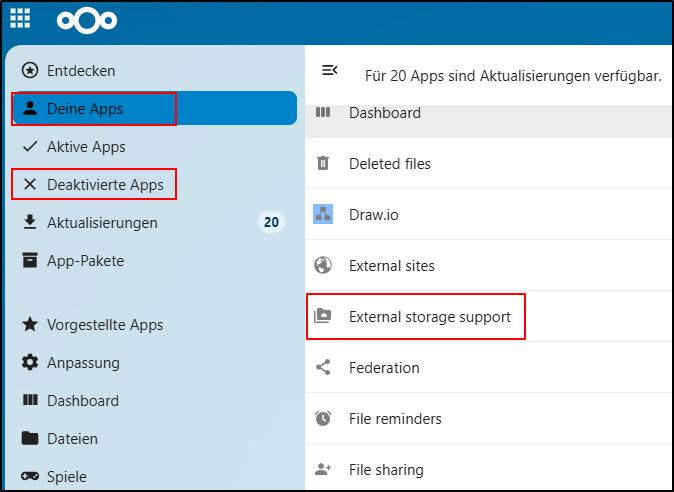The width and height of the screenshot is (674, 492).
Task: Open the app grid launcher icon
Action: (20, 19)
